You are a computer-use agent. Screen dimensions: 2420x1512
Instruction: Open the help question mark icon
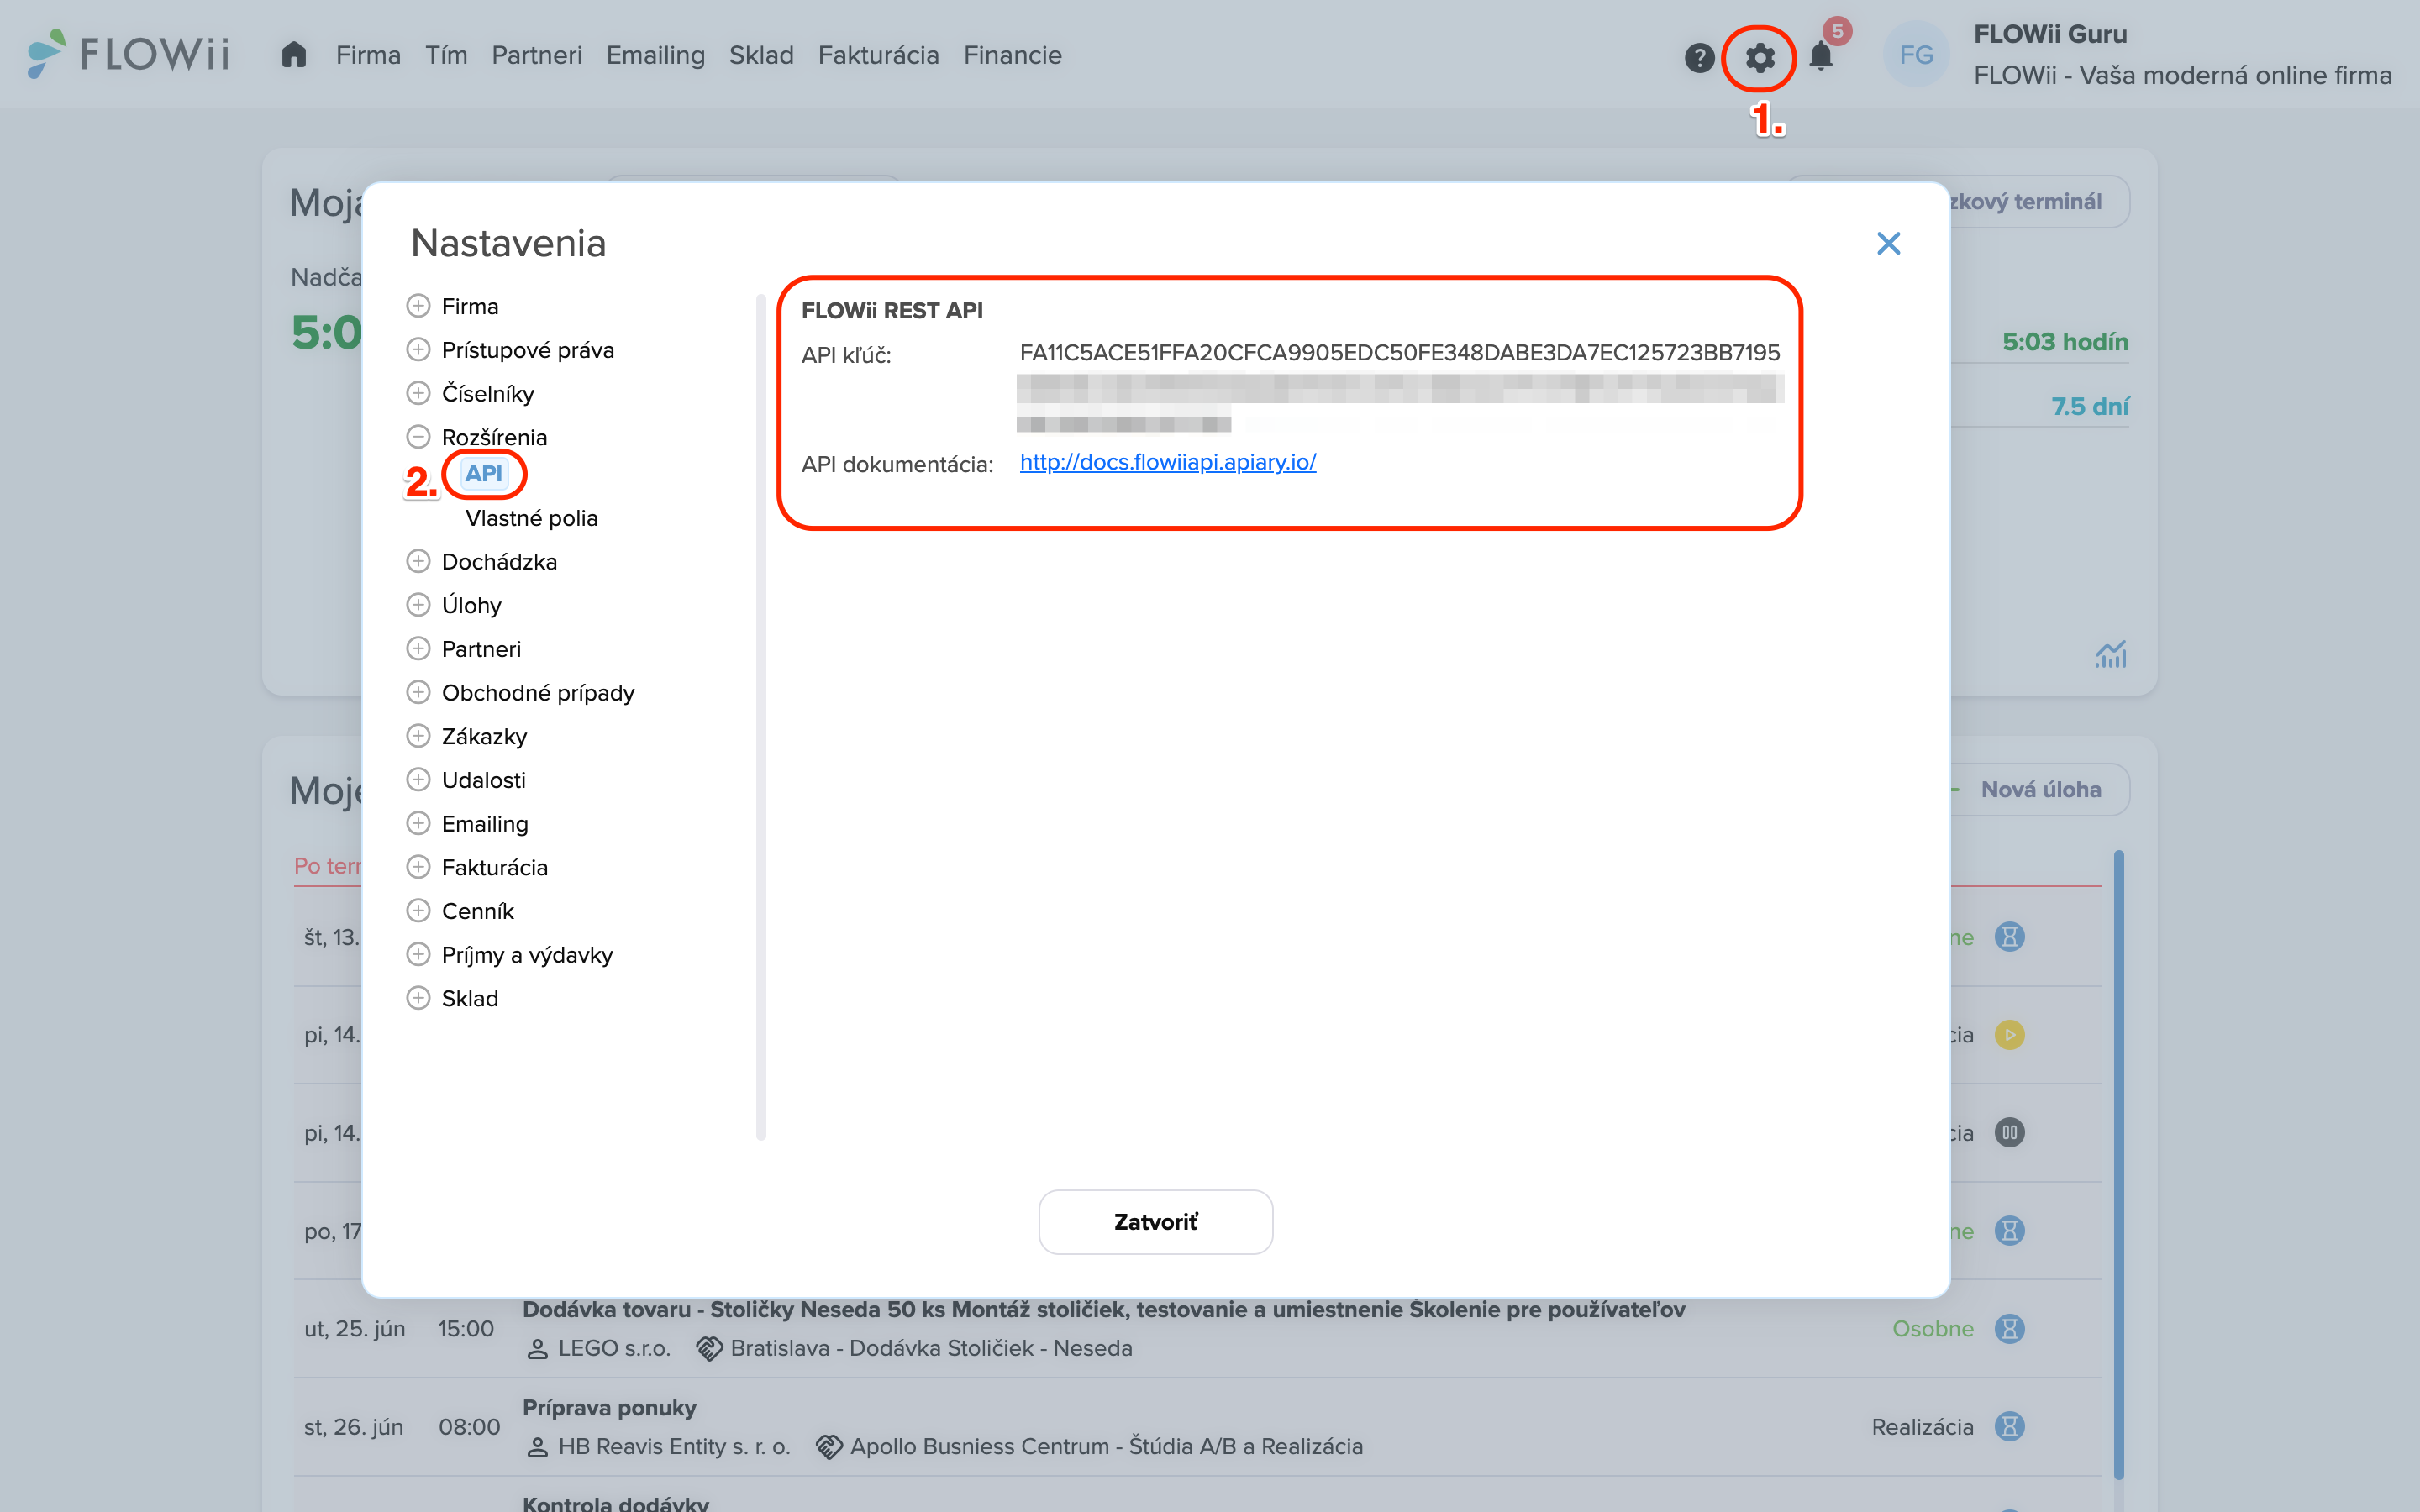pyautogui.click(x=1699, y=58)
